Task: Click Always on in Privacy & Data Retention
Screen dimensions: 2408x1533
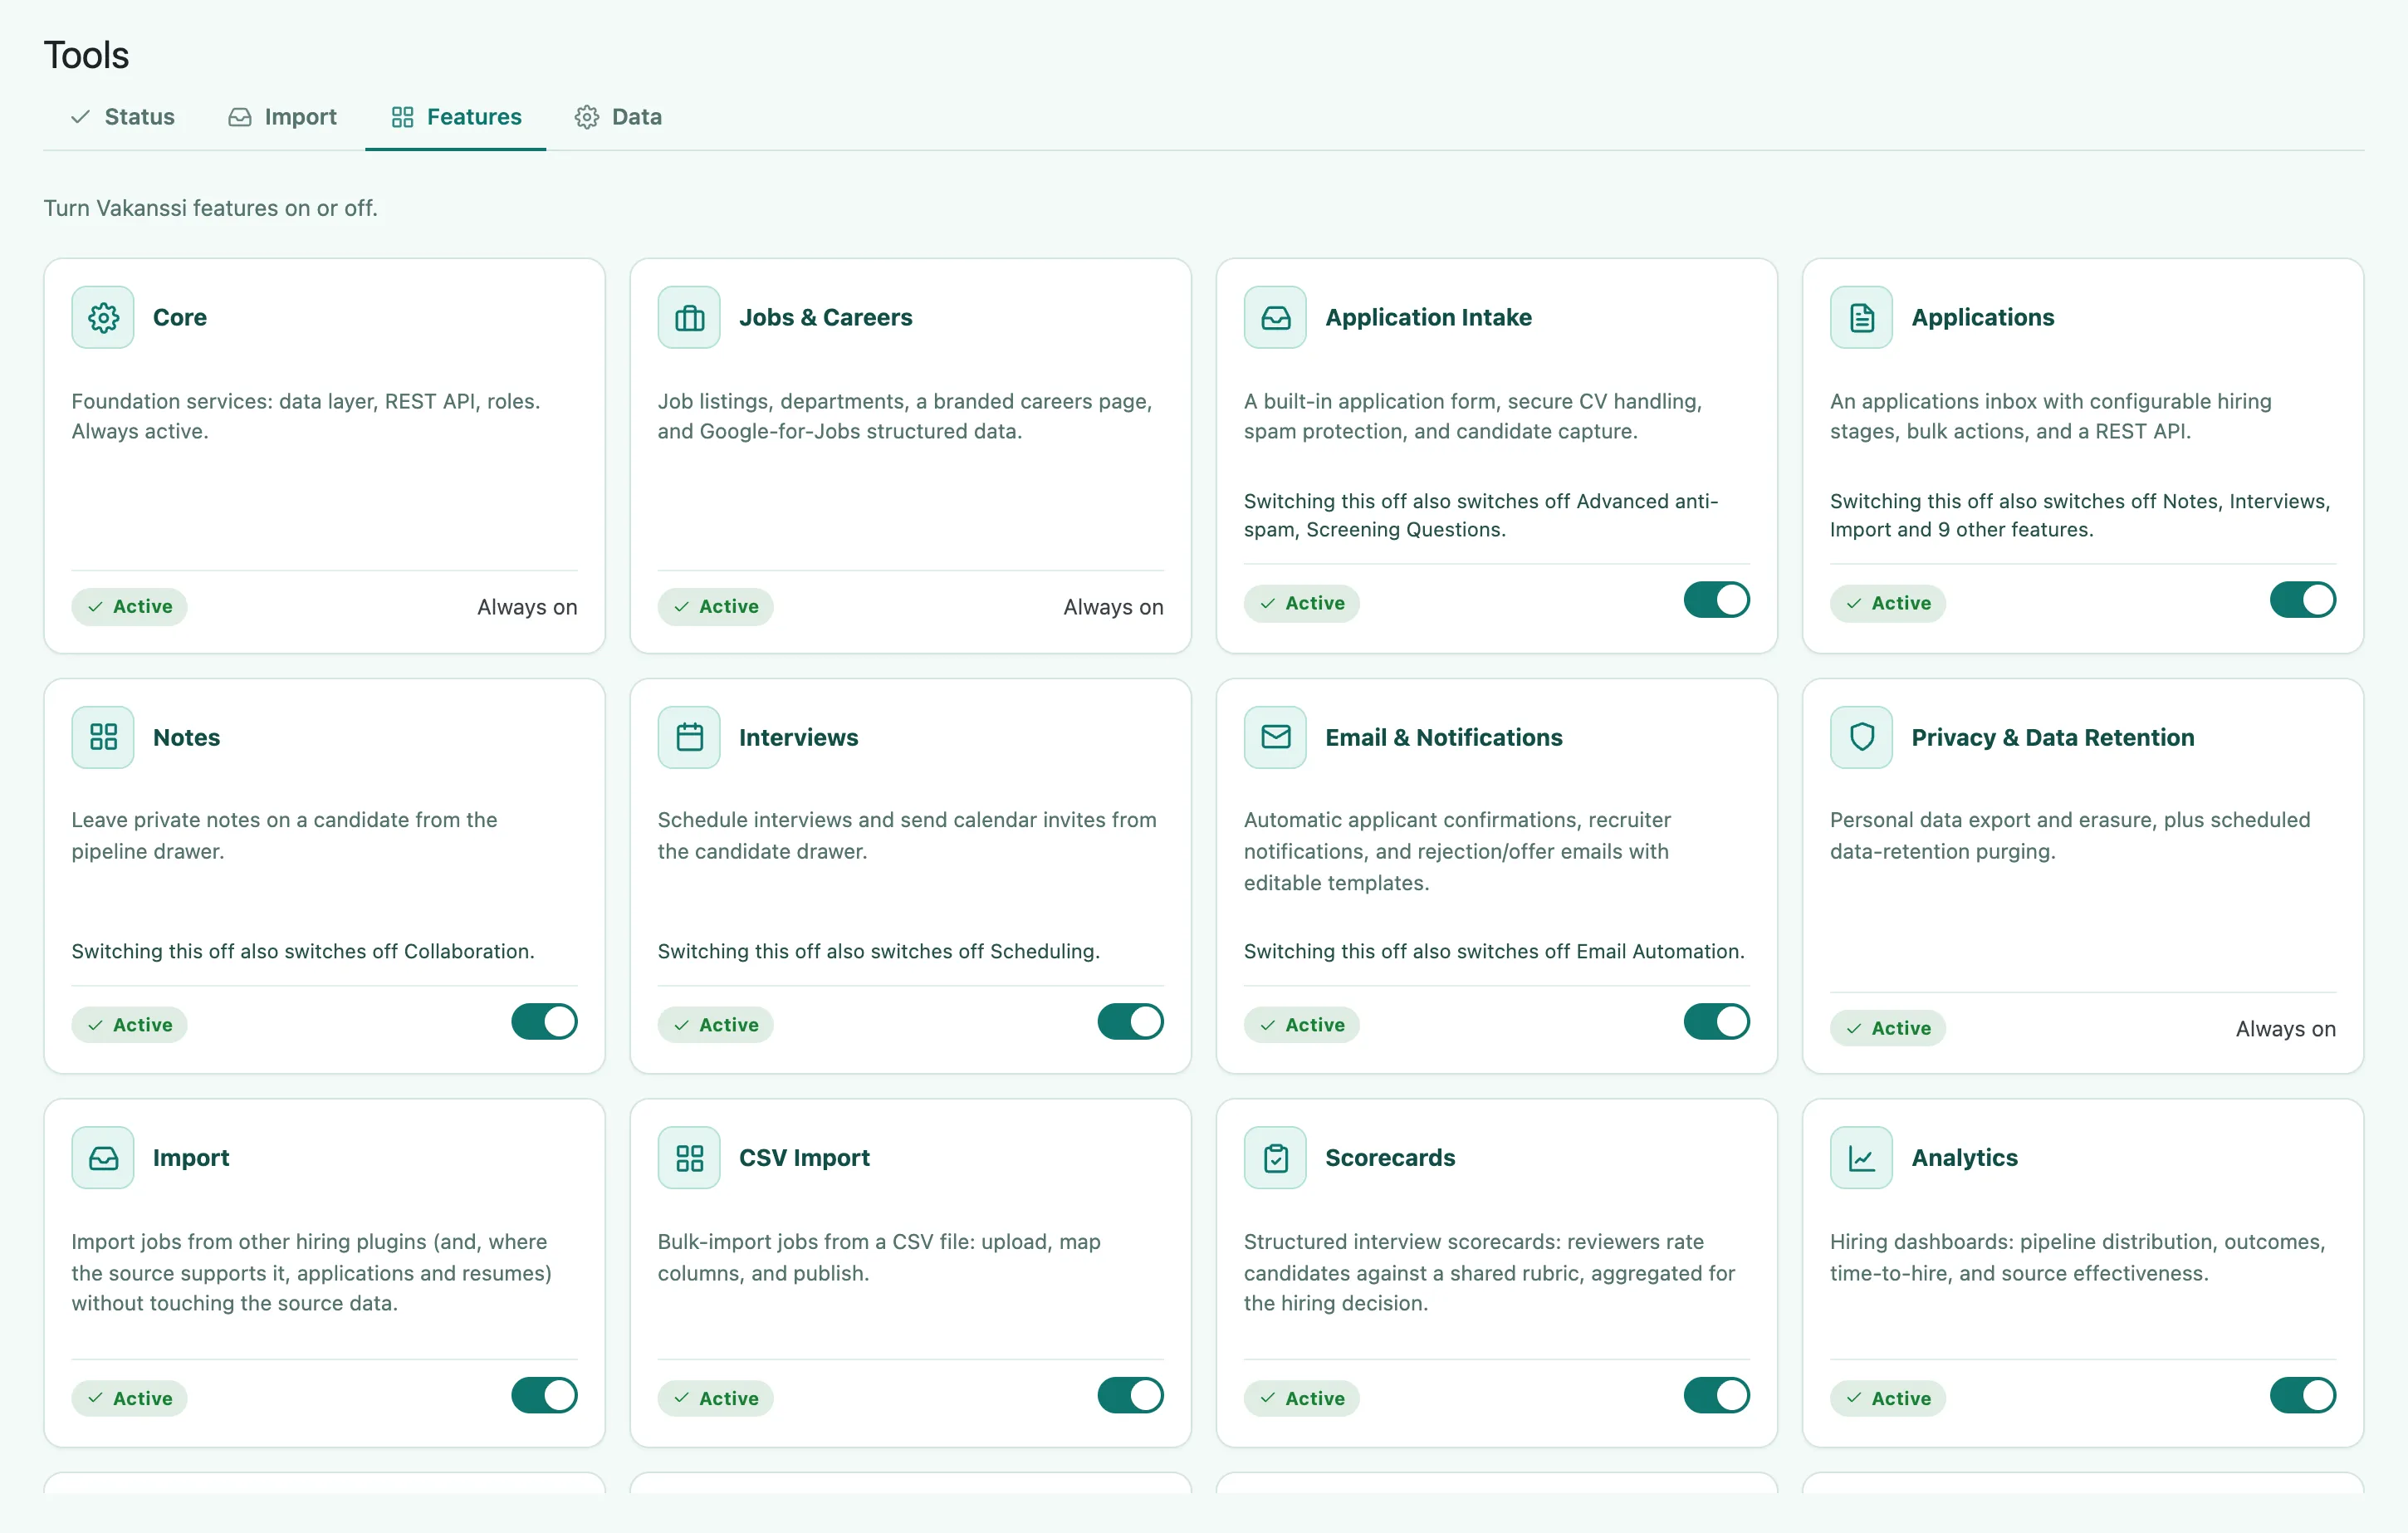Action: 2285,1029
